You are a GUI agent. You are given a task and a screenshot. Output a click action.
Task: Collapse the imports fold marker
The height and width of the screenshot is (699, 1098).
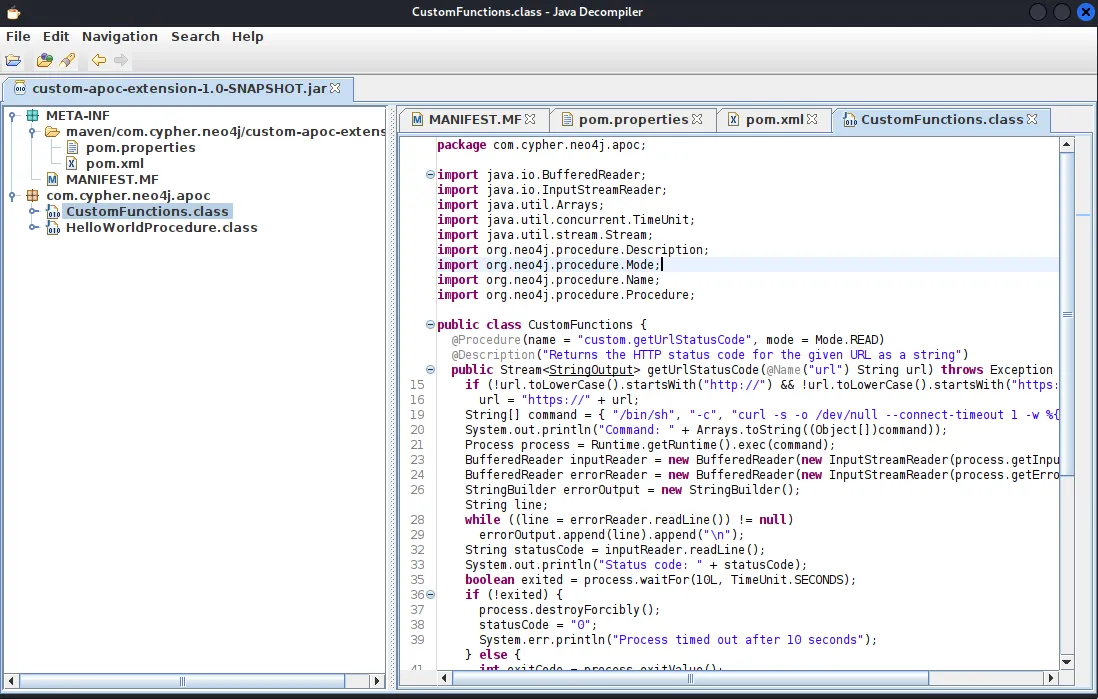pos(430,174)
